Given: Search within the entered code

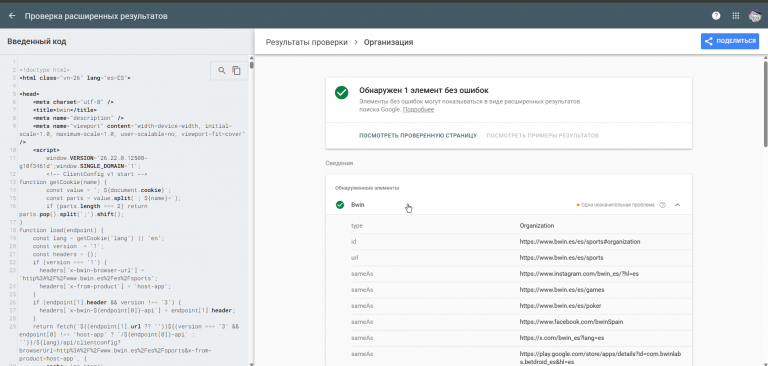Looking at the screenshot, I should pos(222,71).
